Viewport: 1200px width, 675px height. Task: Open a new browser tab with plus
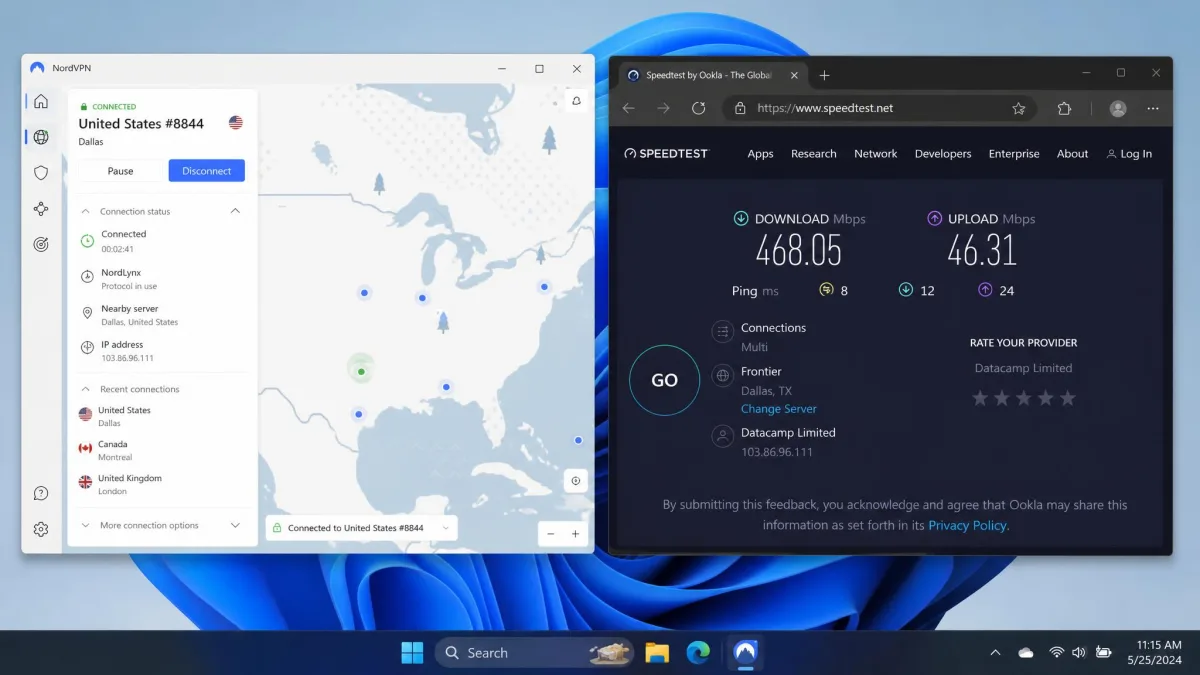824,75
